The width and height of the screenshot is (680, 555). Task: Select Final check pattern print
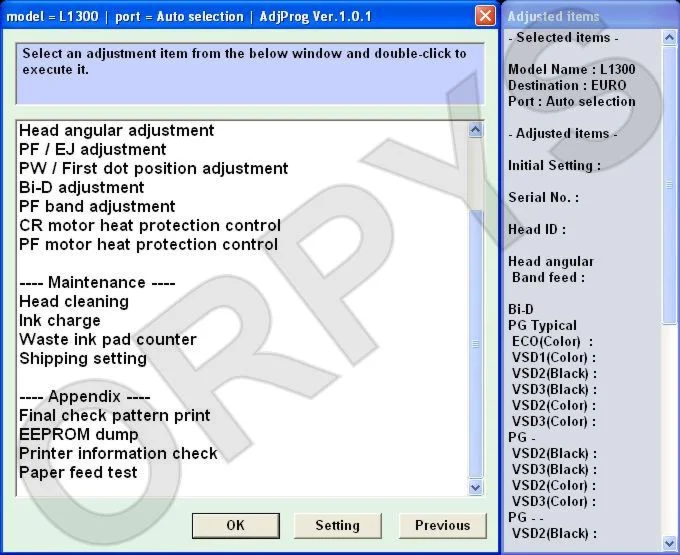click(114, 415)
